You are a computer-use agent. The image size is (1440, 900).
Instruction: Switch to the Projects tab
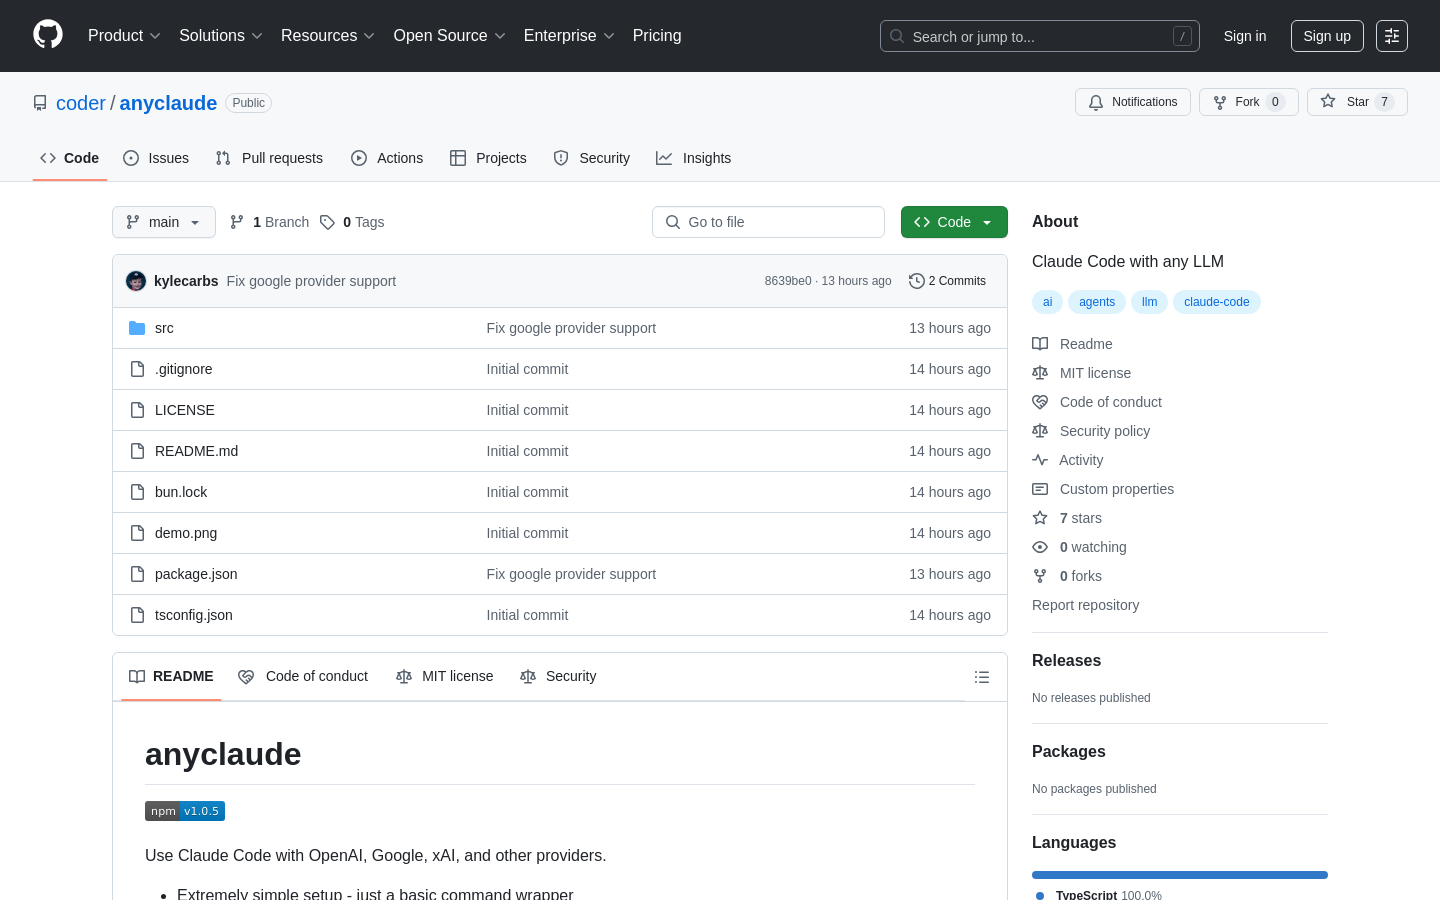(x=488, y=158)
